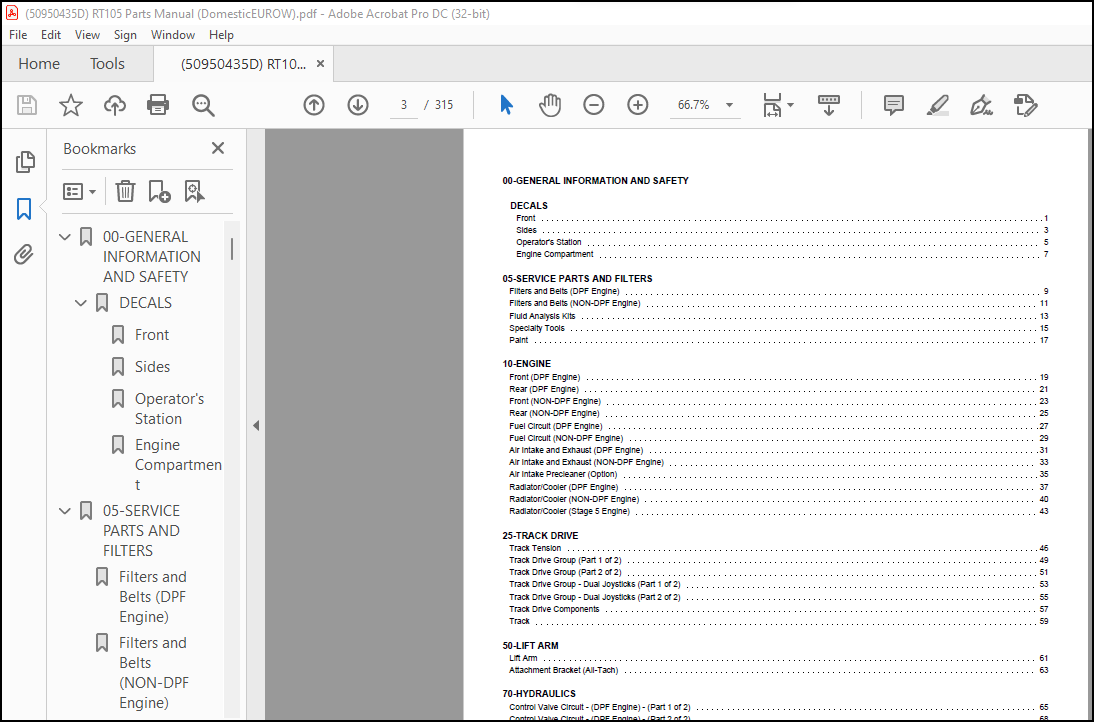Screen dimensions: 1094x722
Task: Select Filters and Belts (NON-DPF Engine) bookmark
Action: pyautogui.click(x=153, y=672)
